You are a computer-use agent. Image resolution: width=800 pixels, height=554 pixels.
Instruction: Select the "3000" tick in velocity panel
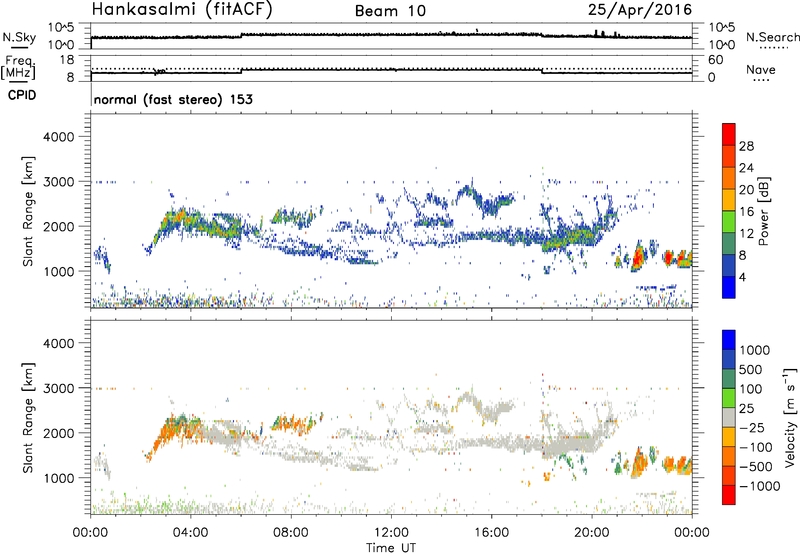coord(58,388)
